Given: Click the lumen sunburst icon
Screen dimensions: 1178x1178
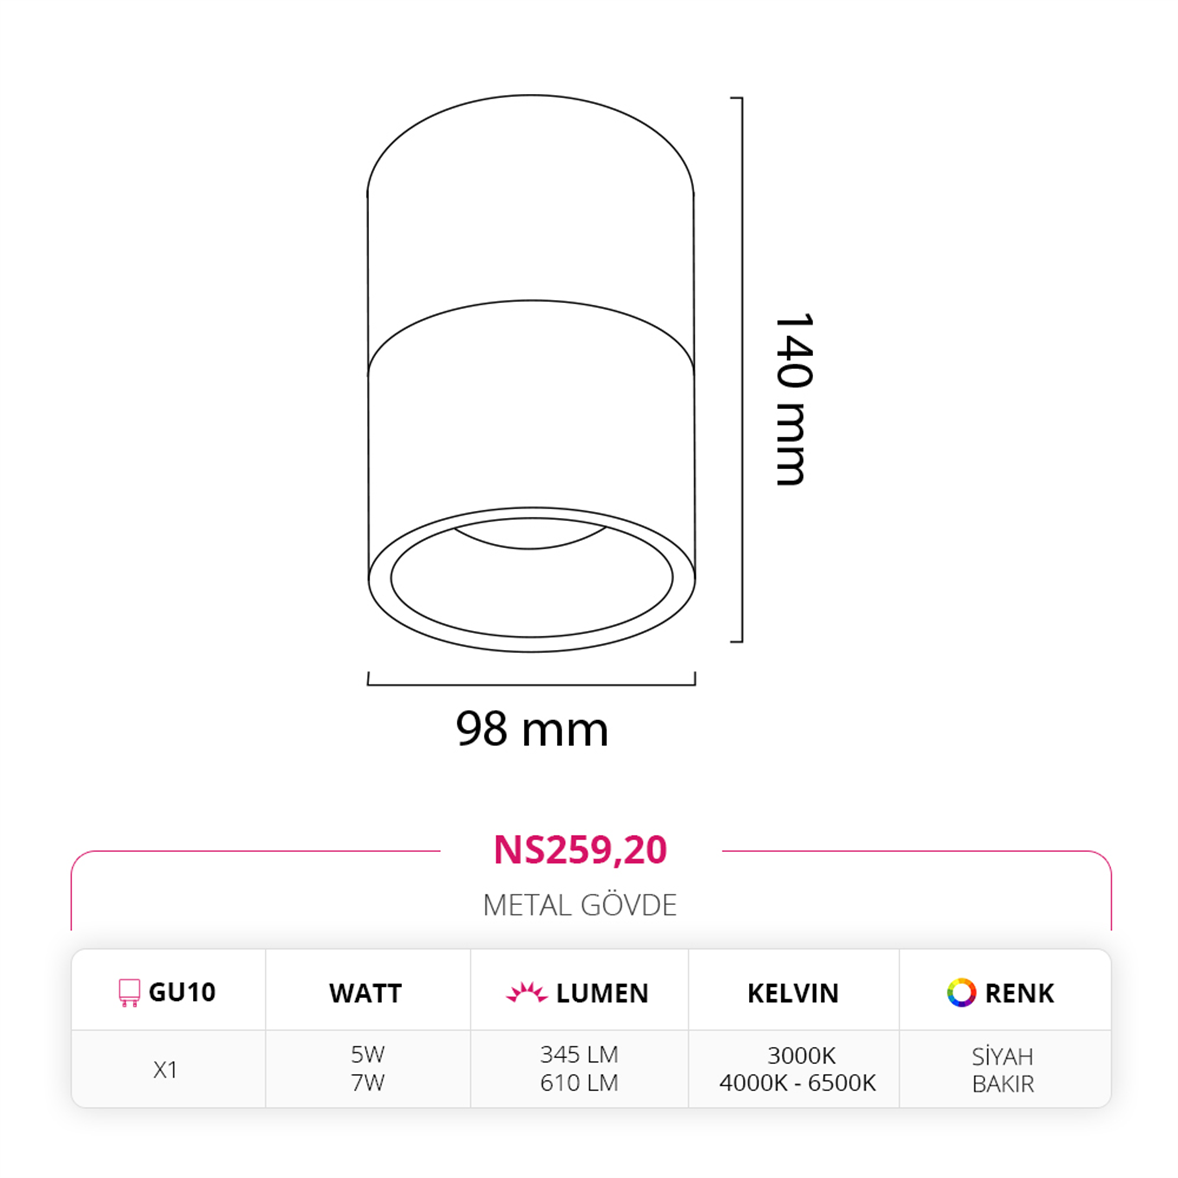Looking at the screenshot, I should point(527,993).
